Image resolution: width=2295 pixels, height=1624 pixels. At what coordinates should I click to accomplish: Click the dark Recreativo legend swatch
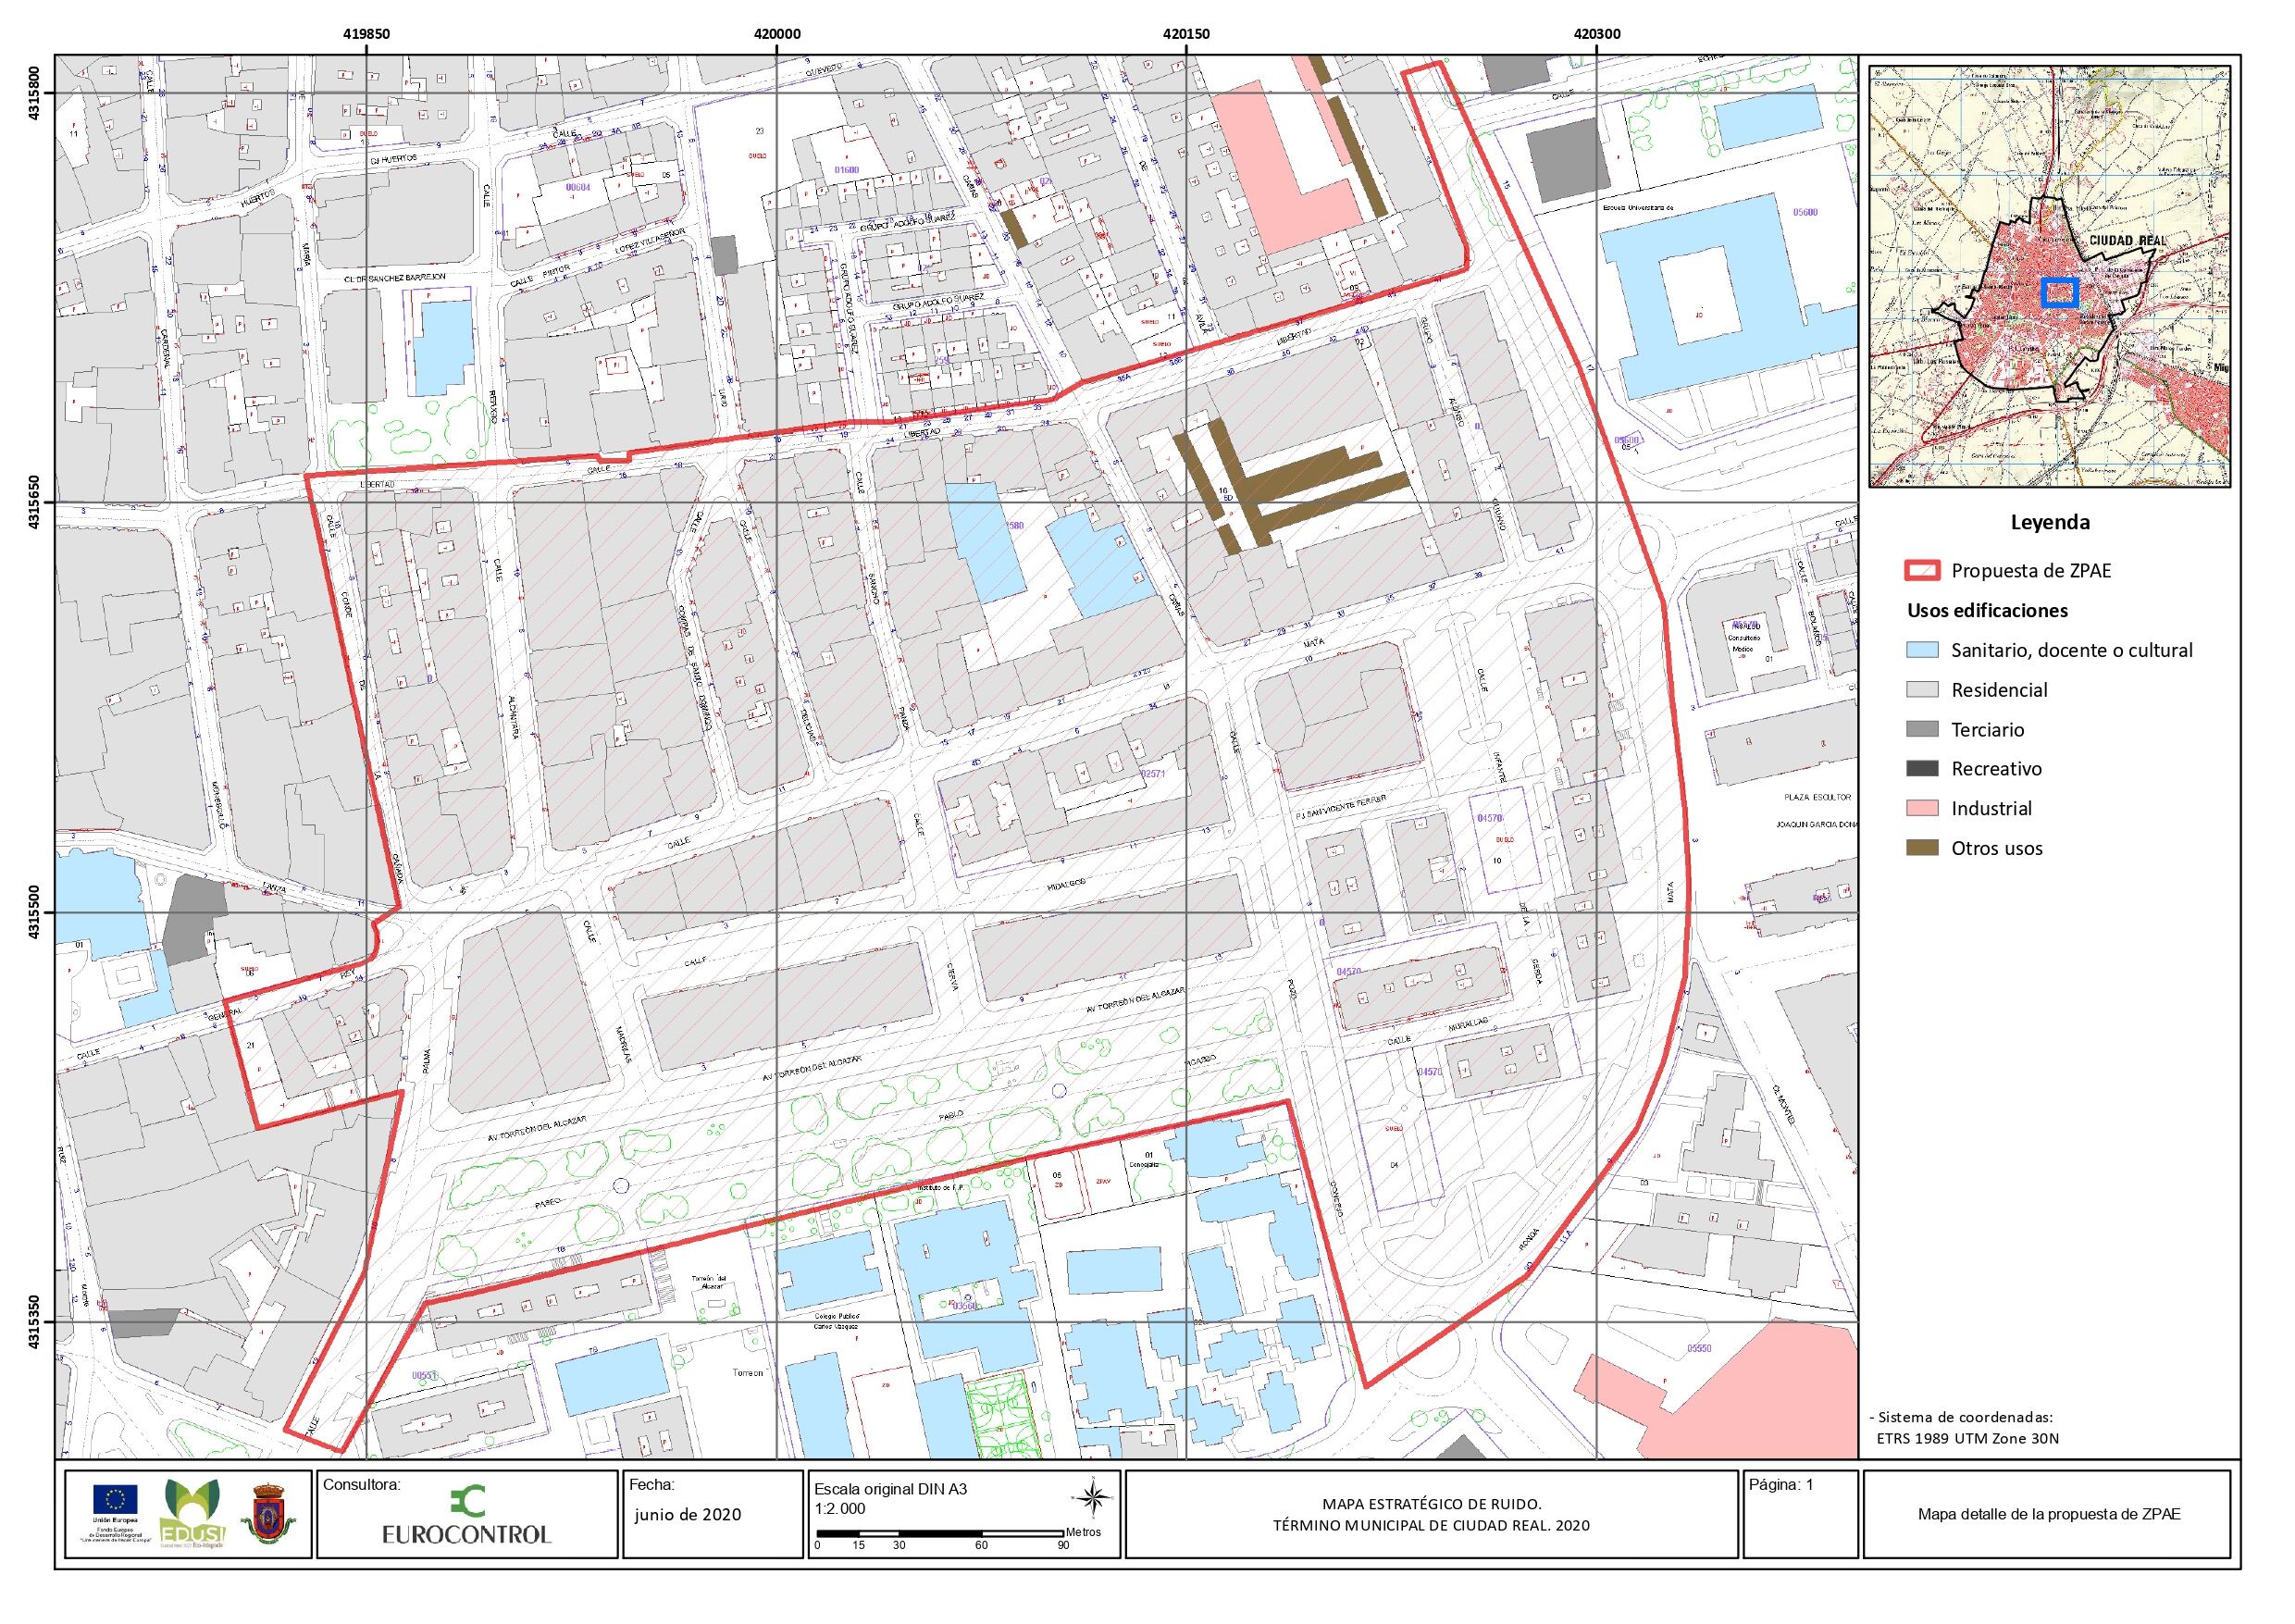[x=1921, y=769]
